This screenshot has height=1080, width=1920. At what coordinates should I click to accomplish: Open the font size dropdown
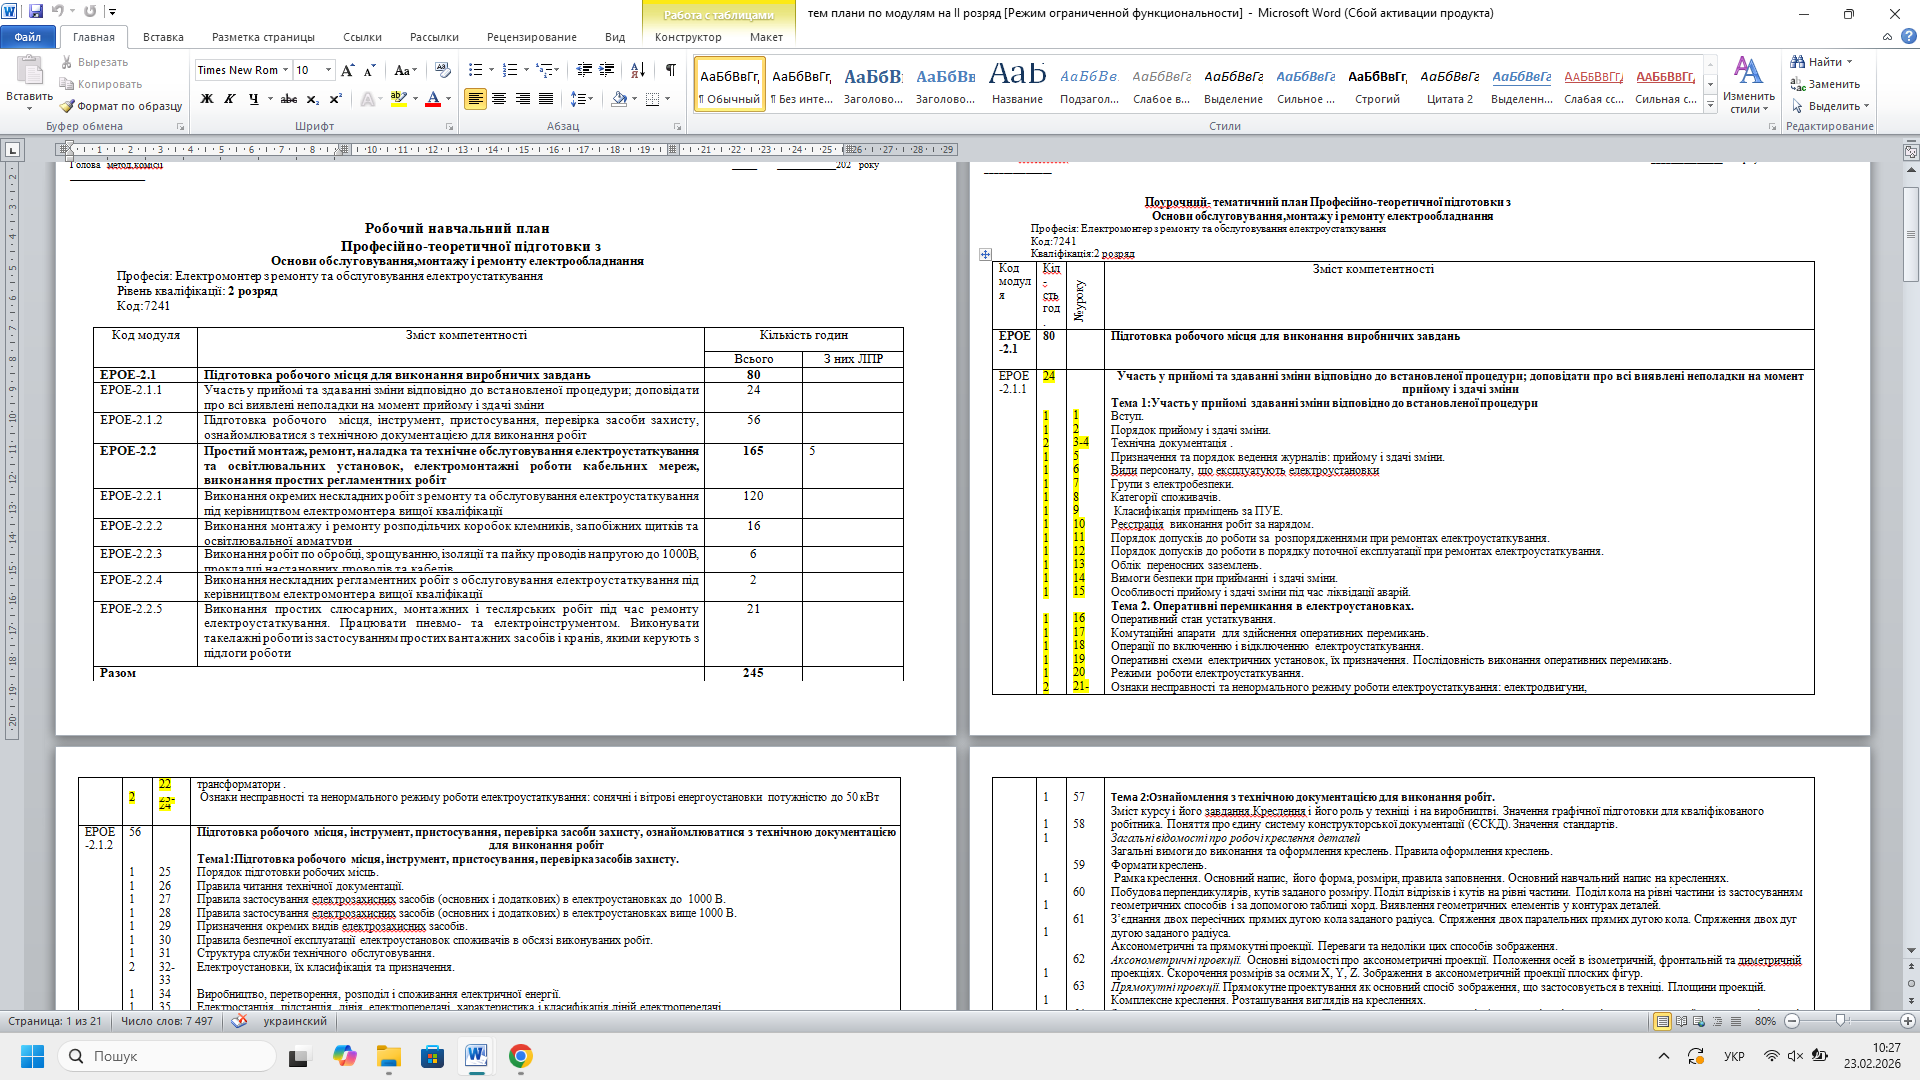pyautogui.click(x=328, y=70)
